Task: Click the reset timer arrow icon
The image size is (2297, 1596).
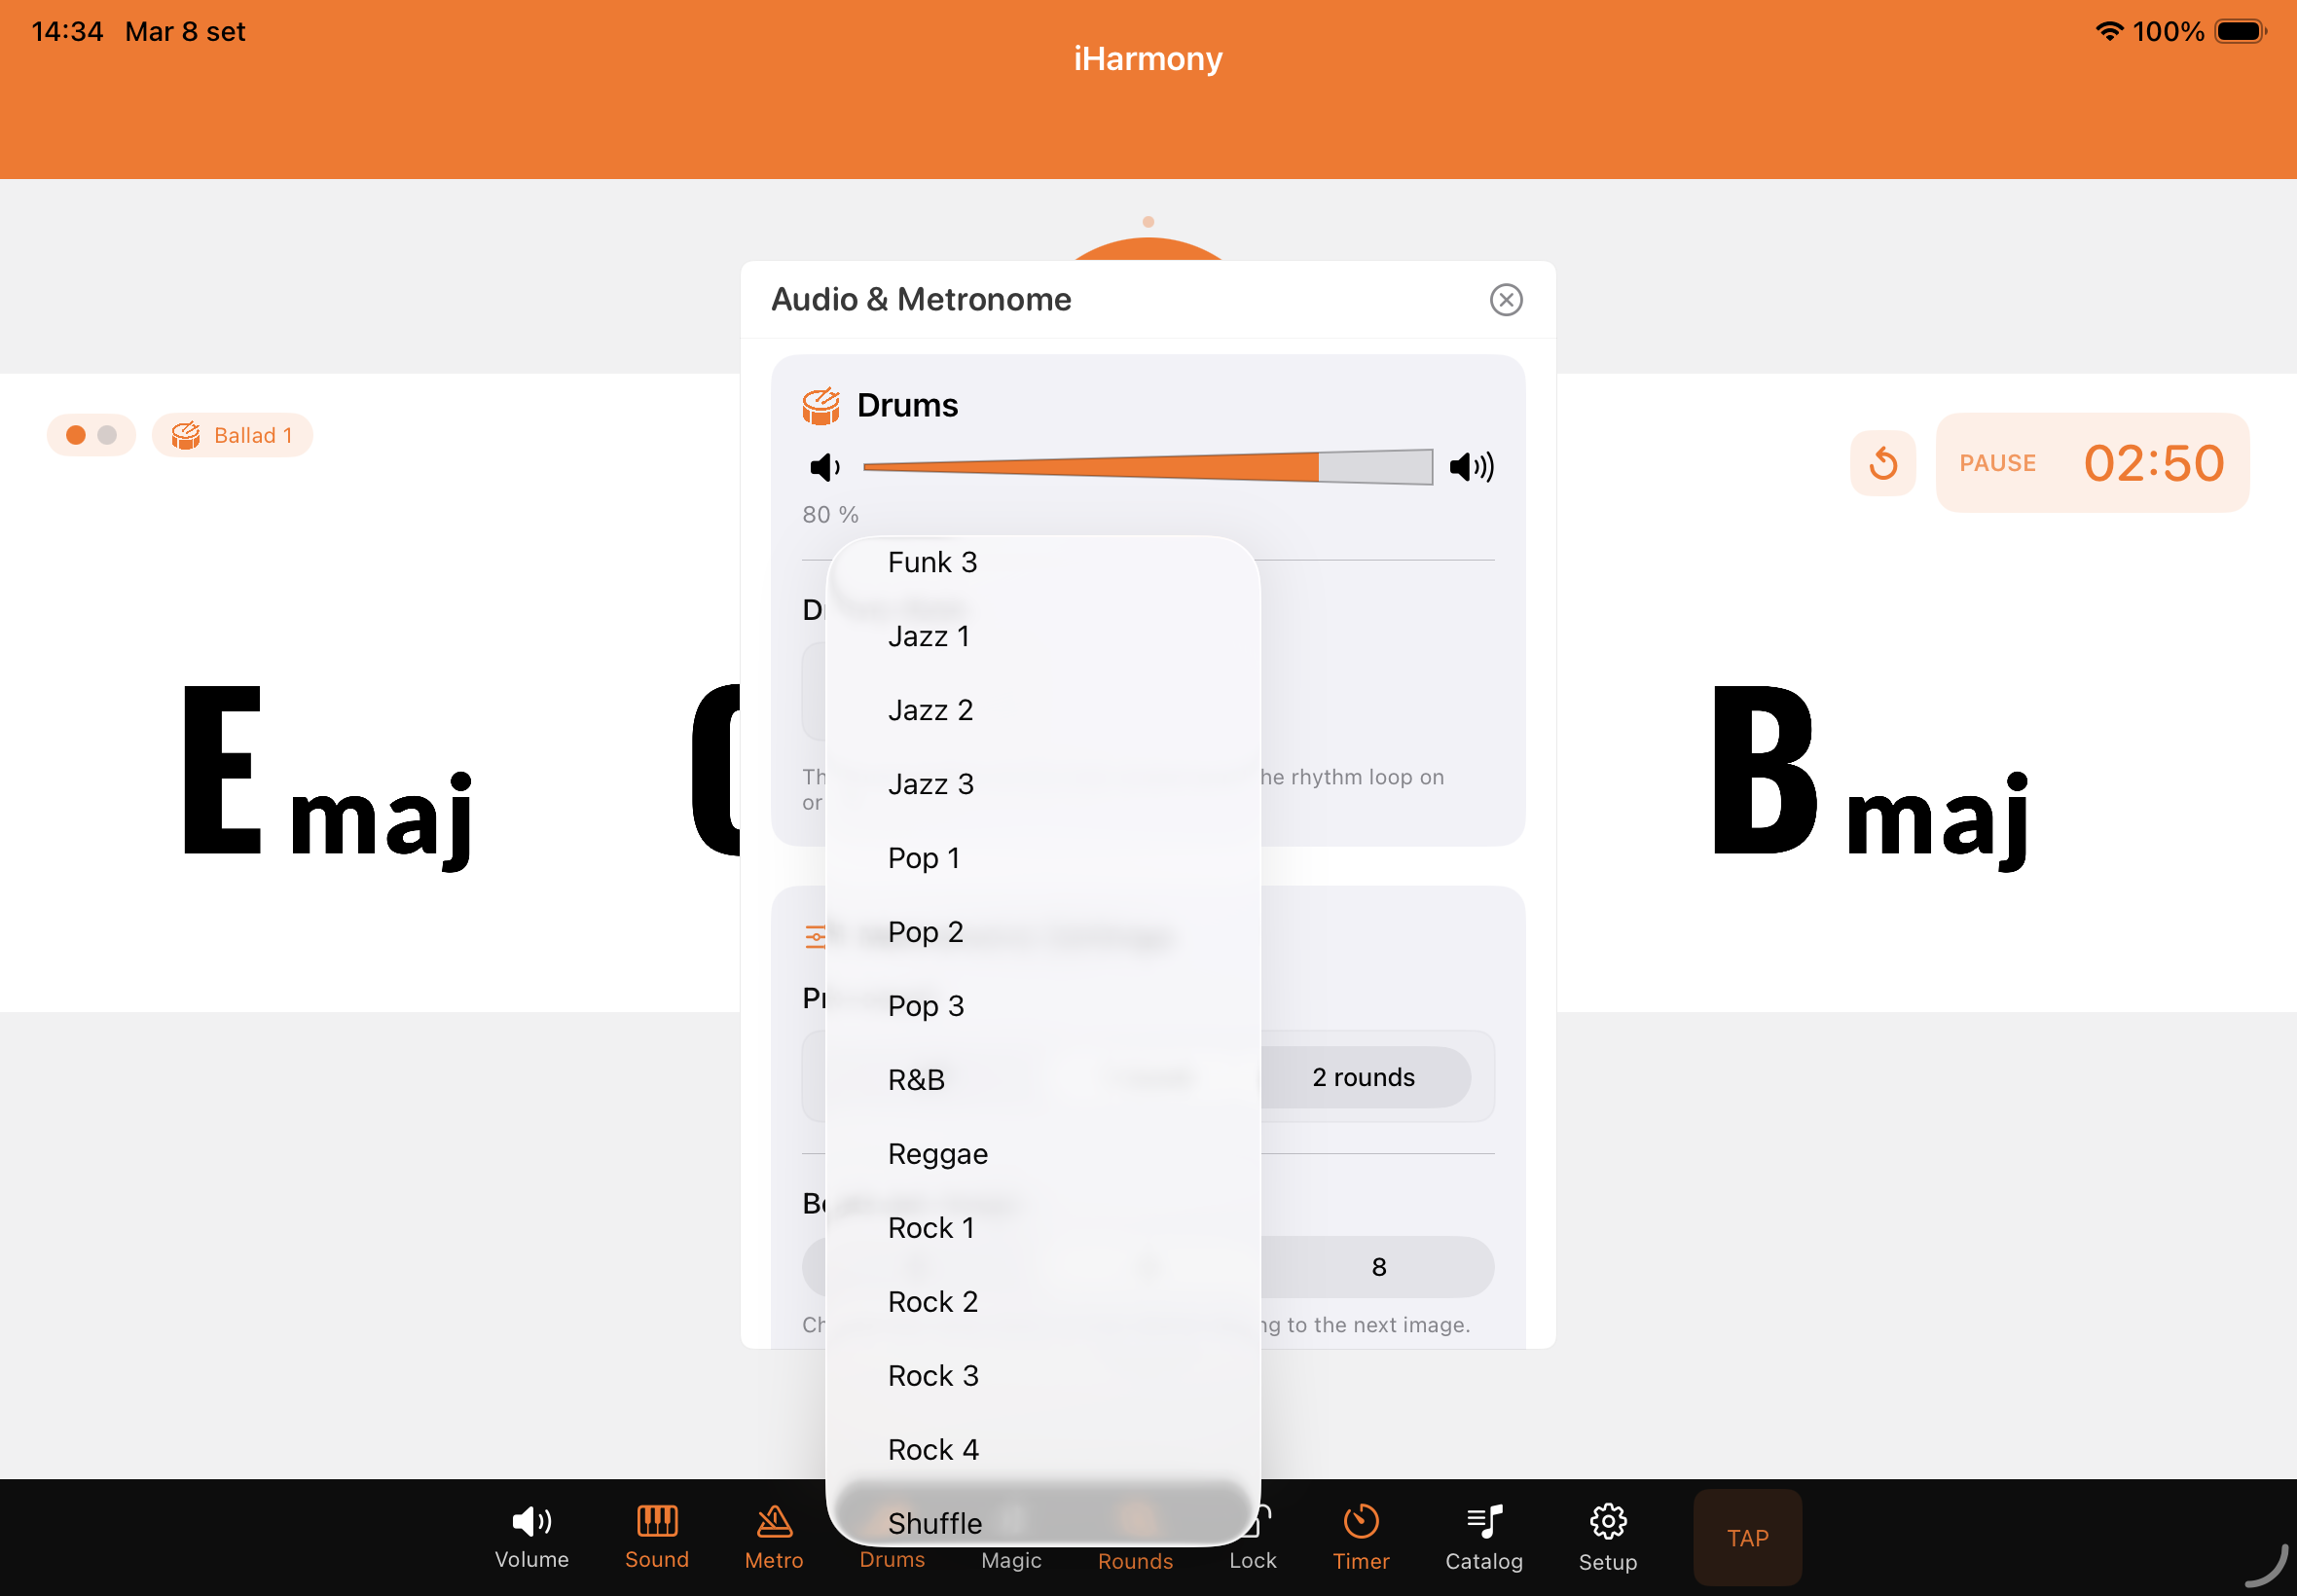Action: pyautogui.click(x=1883, y=463)
